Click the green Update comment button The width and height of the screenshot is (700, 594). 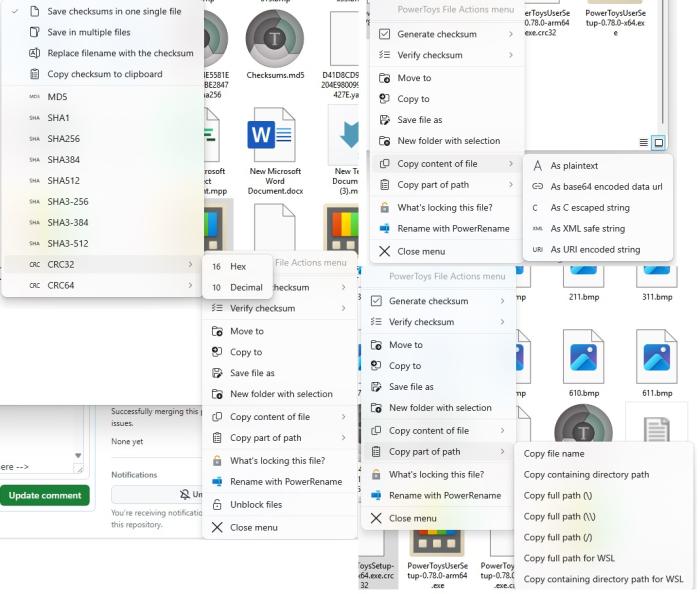45,496
